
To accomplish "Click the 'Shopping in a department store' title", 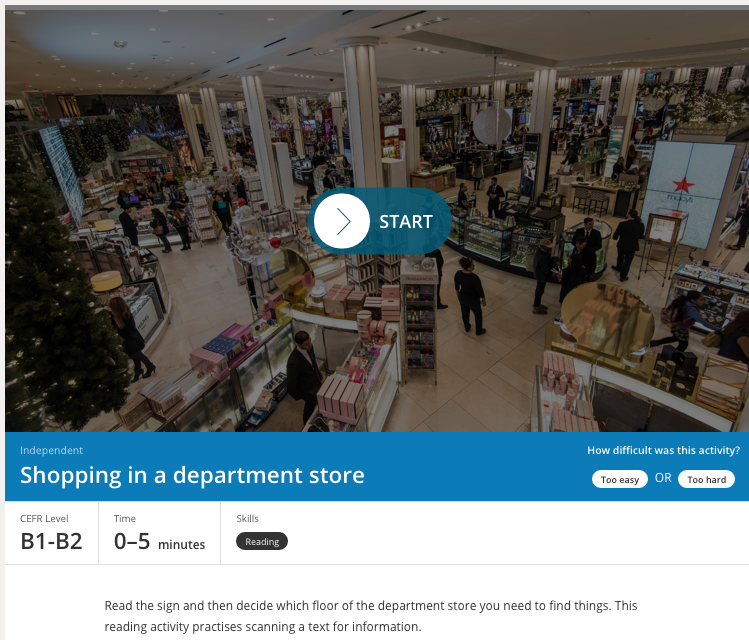I will [192, 475].
